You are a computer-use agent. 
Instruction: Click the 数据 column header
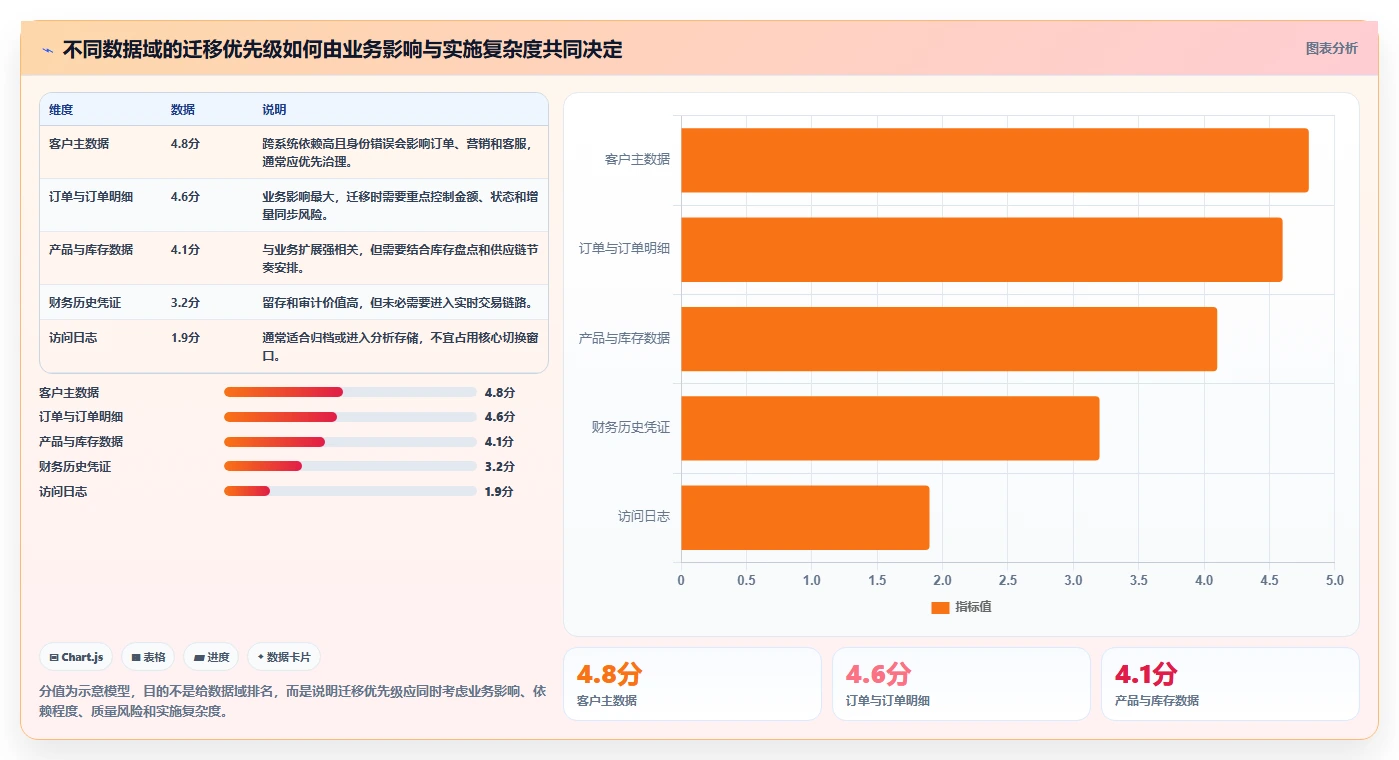[x=183, y=110]
